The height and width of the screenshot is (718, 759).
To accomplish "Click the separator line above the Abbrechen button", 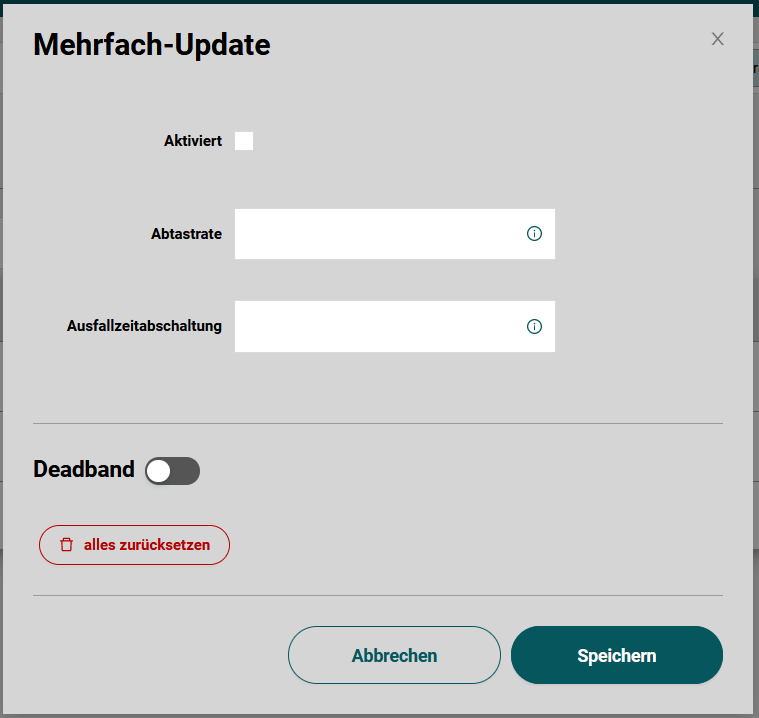I will 377,595.
